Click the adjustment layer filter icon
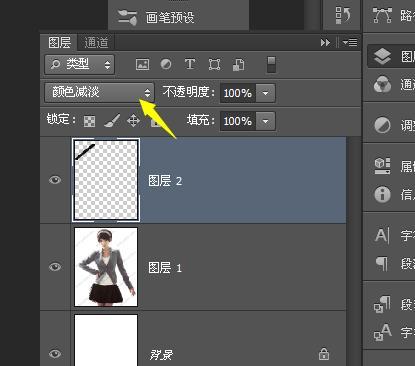The image size is (415, 366). click(x=166, y=64)
